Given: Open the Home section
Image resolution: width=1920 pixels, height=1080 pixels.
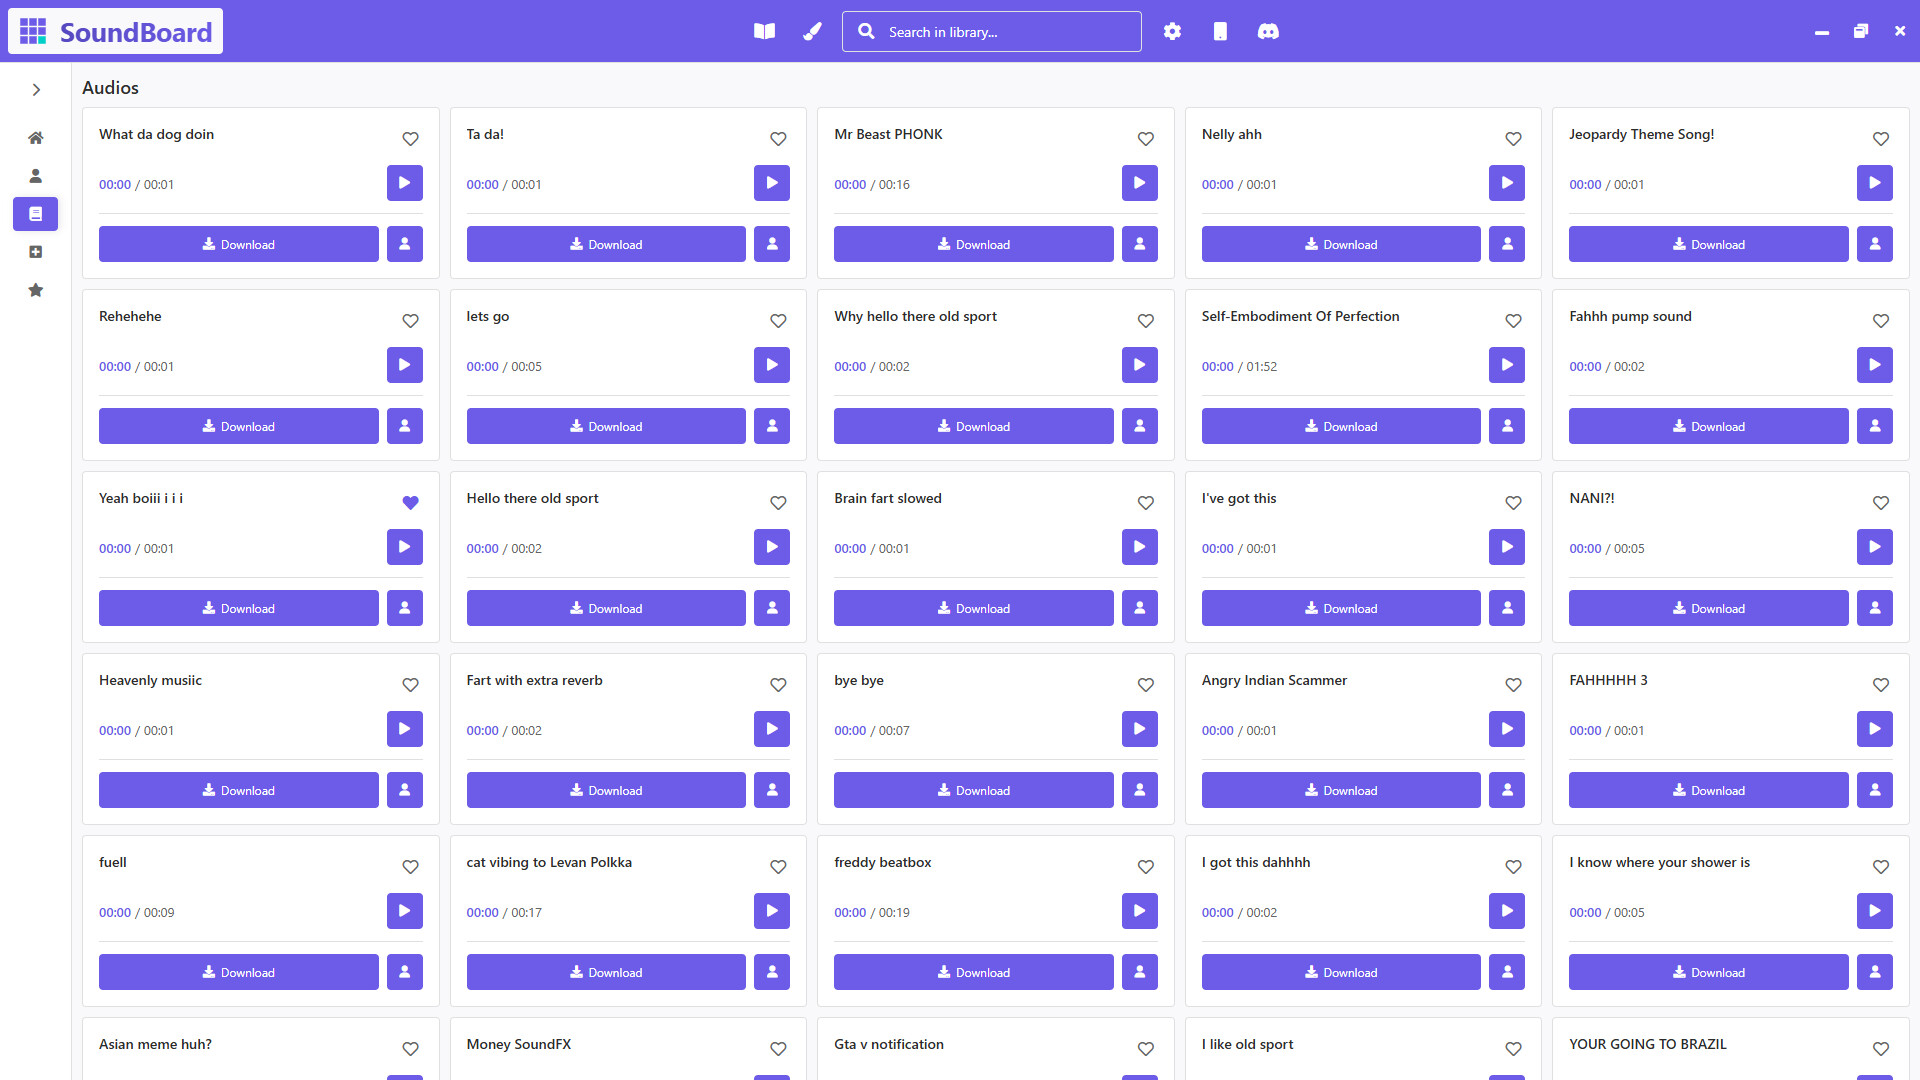Looking at the screenshot, I should 35,137.
